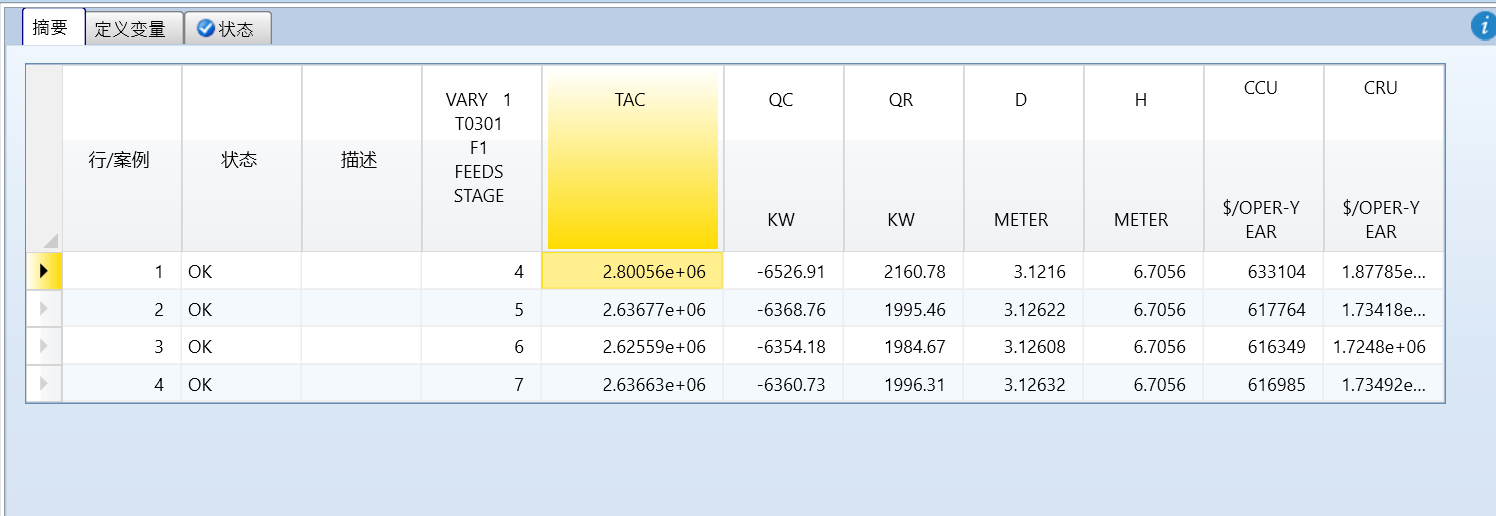Click the QC column header
The height and width of the screenshot is (516, 1496).
[x=783, y=158]
